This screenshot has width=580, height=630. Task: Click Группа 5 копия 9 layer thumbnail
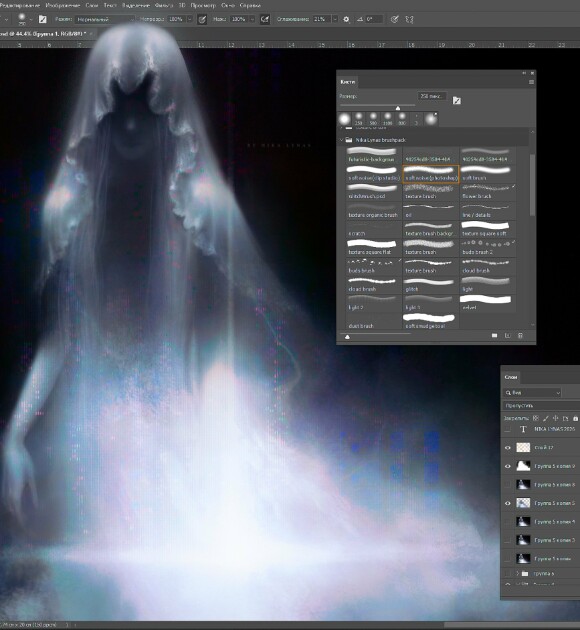coord(523,466)
